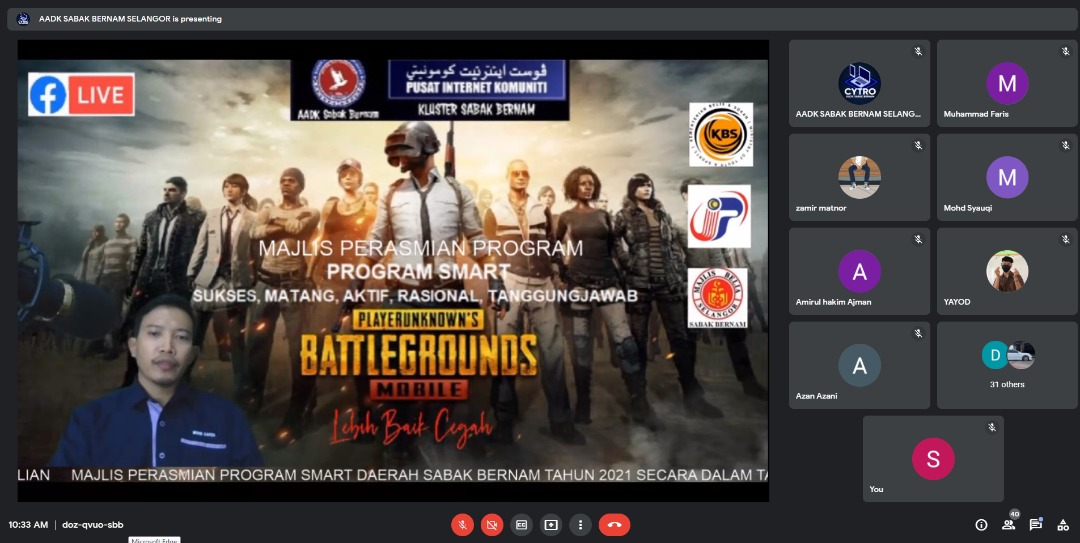Image resolution: width=1080 pixels, height=543 pixels.
Task: Select Mohd Syauqi participant tile
Action: (x=1007, y=177)
